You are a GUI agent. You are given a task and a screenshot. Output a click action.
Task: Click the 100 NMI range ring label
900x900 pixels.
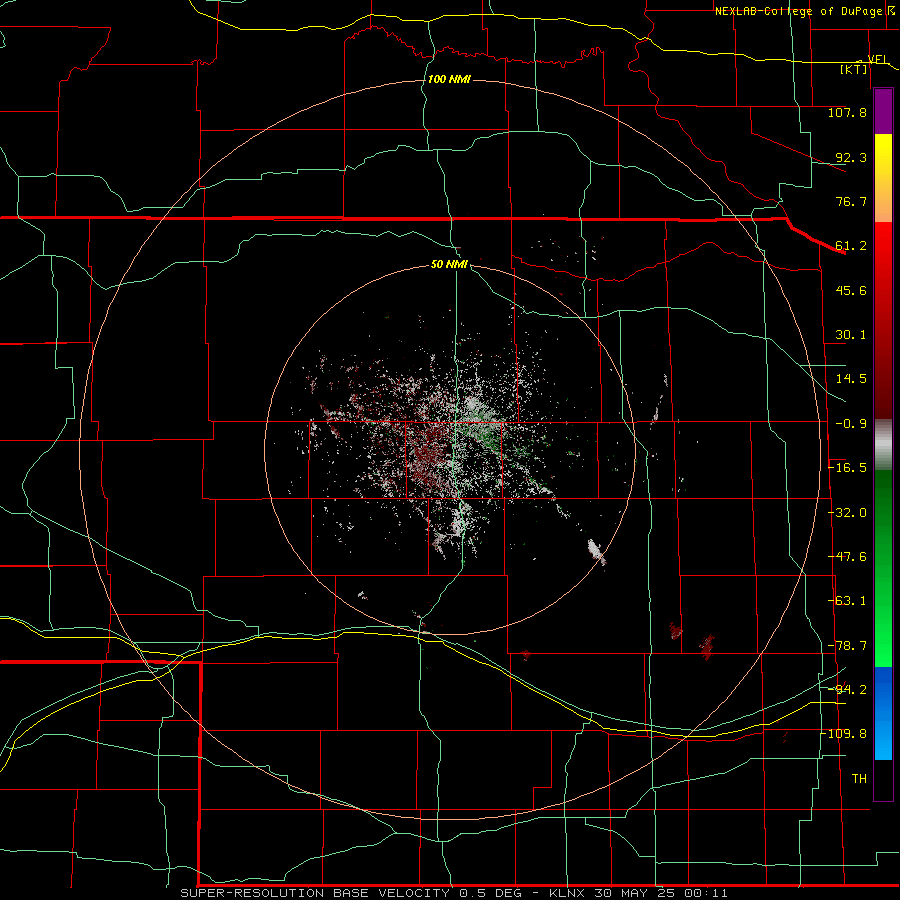[449, 79]
